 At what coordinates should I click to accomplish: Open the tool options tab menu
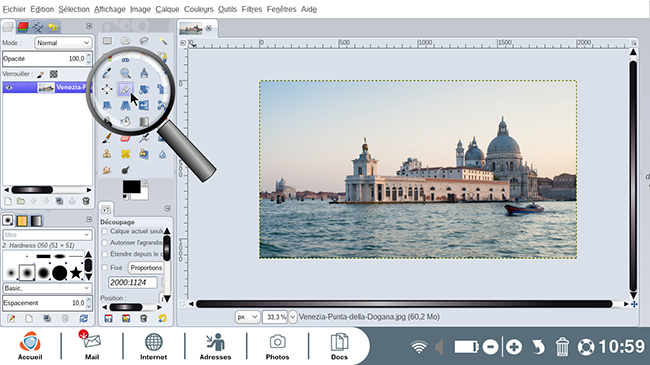[167, 208]
